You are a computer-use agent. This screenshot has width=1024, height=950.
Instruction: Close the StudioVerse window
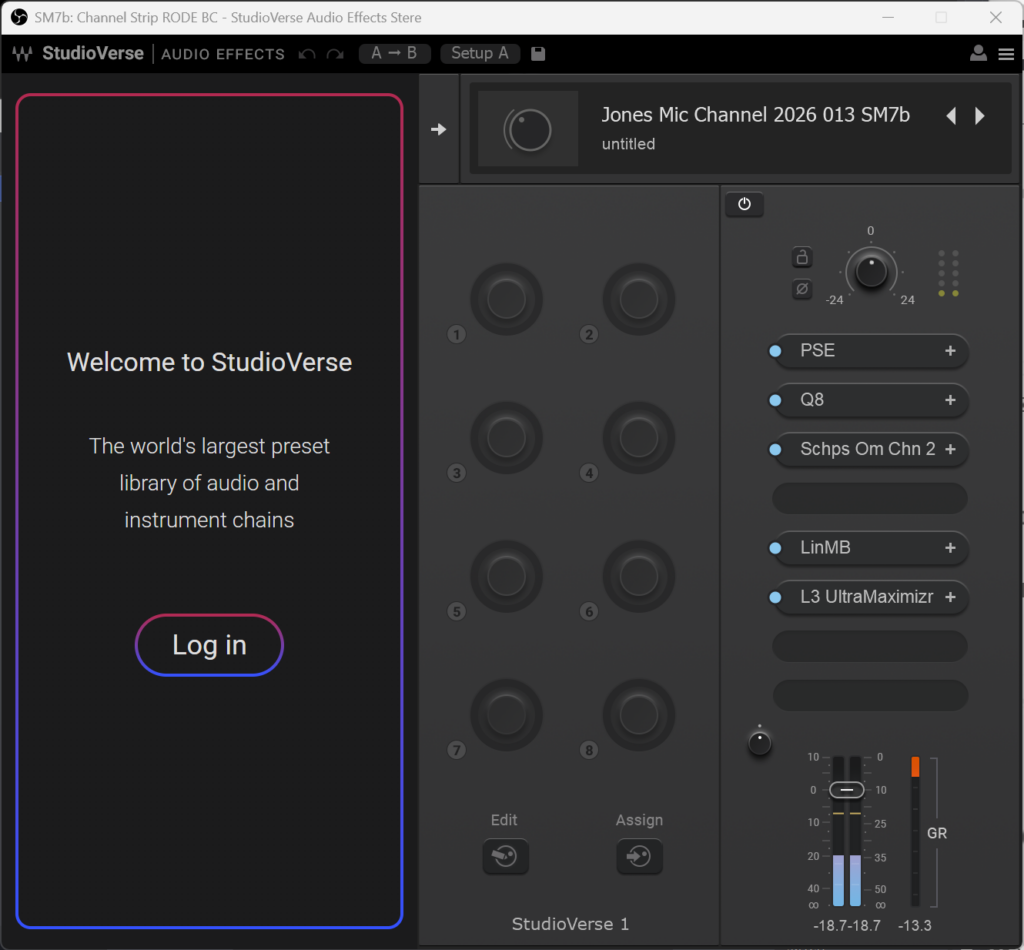coord(995,17)
